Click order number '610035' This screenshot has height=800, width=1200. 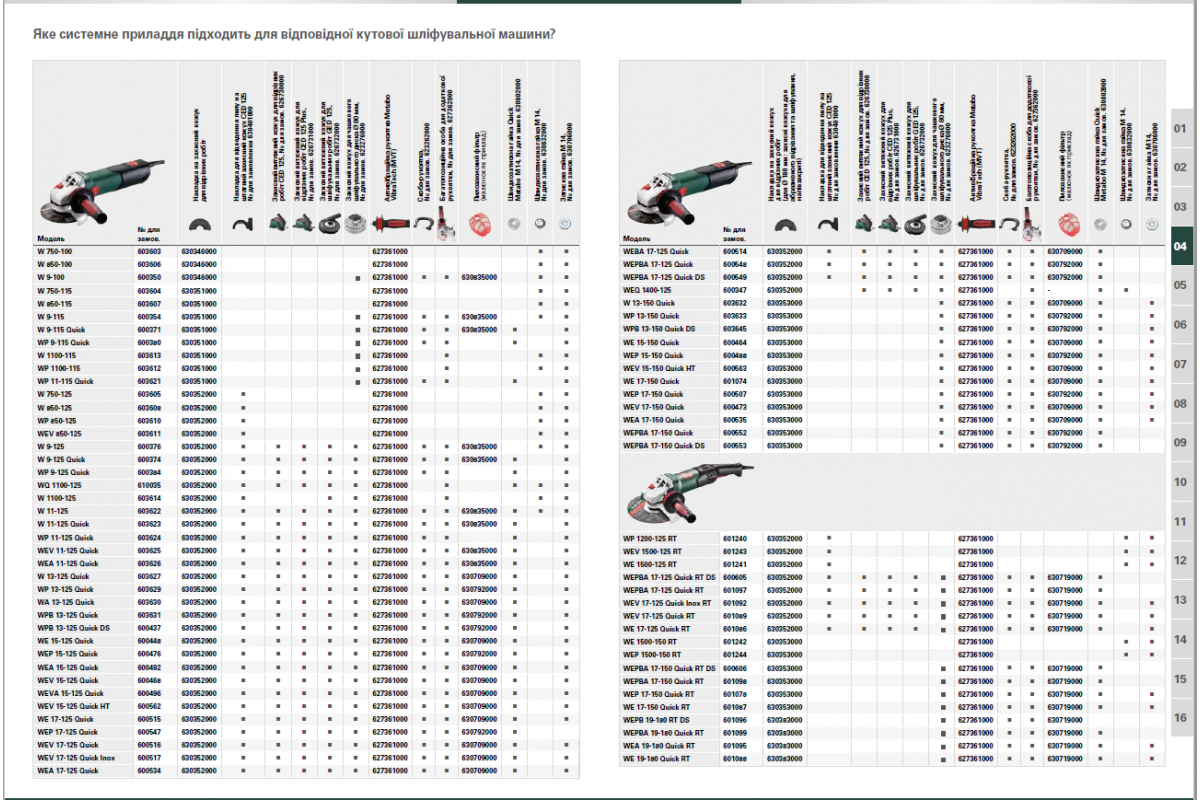click(x=149, y=485)
